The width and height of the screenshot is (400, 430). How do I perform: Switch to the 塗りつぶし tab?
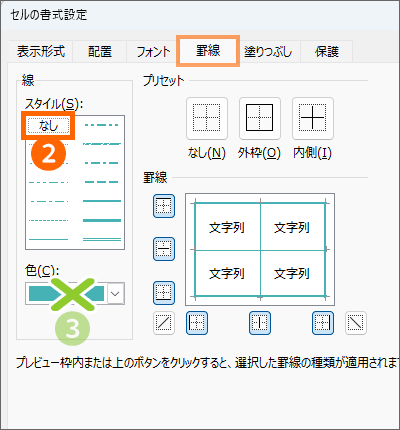268,52
